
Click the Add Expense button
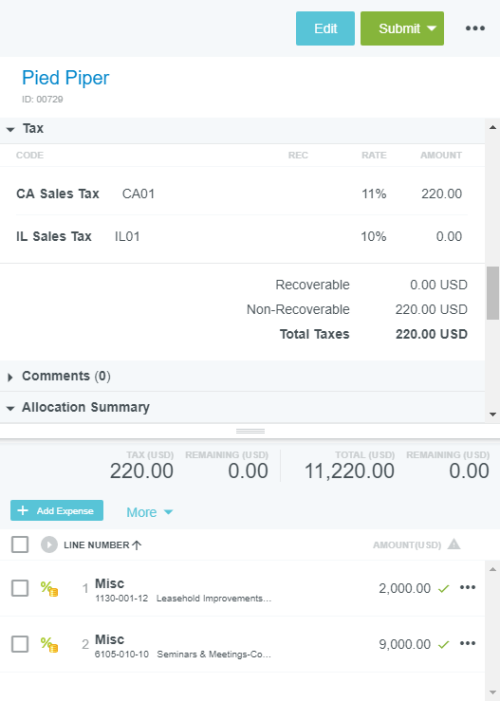57,511
